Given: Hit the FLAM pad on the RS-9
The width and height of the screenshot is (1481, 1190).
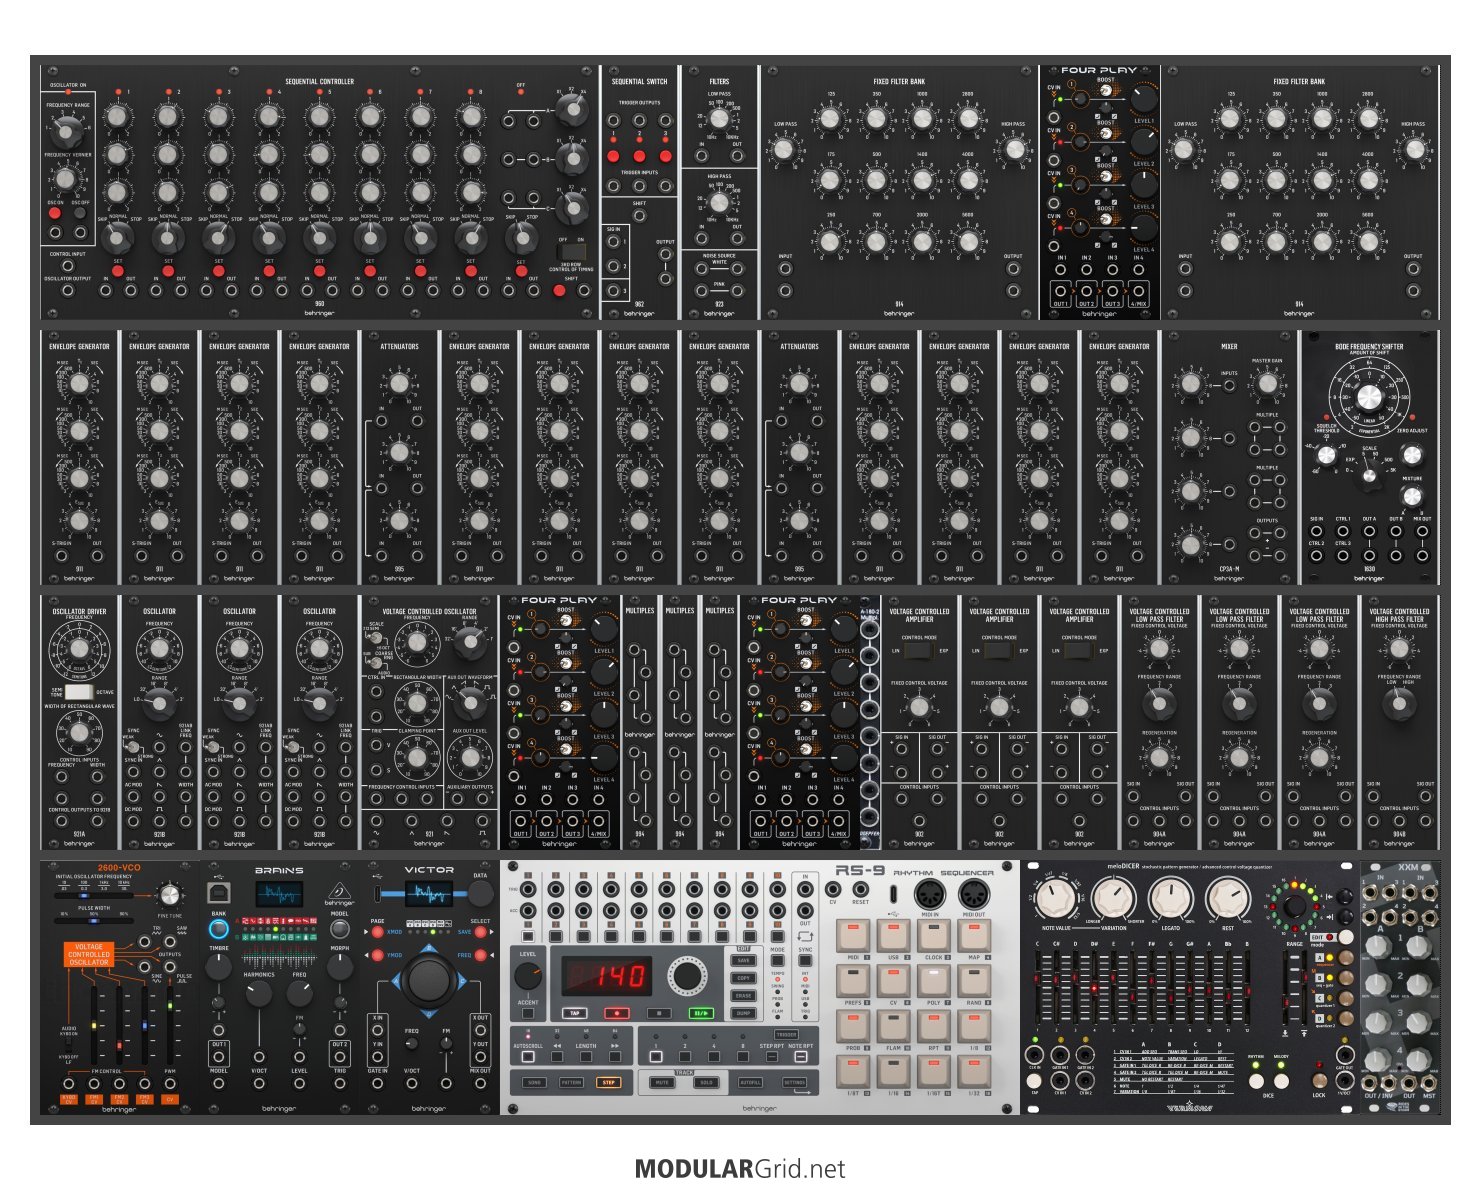Looking at the screenshot, I should (x=893, y=1027).
